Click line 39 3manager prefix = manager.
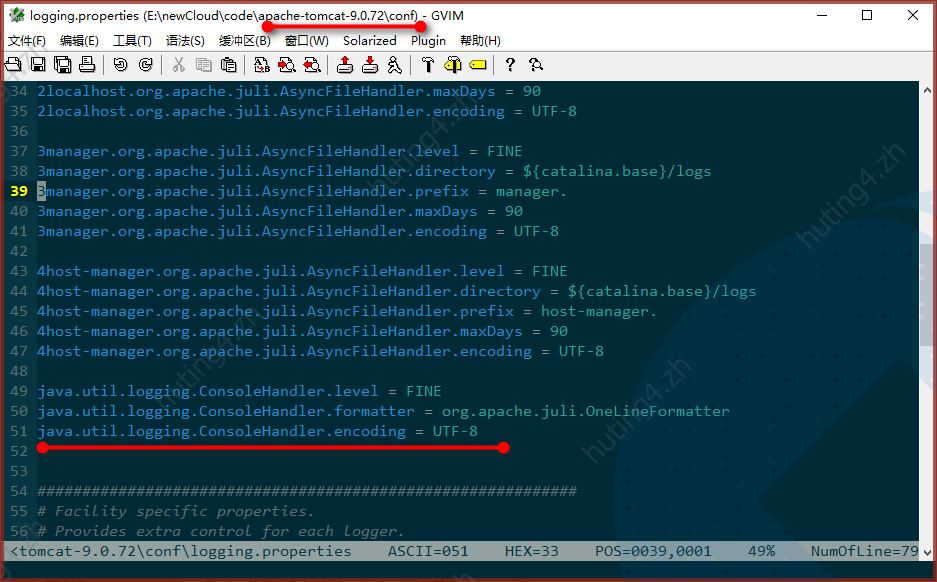 [x=302, y=191]
